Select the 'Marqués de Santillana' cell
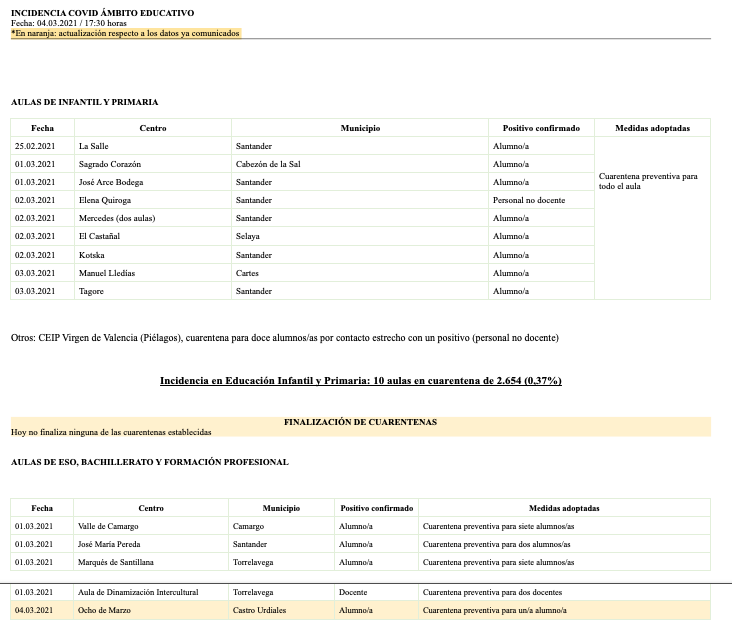This screenshot has width=732, height=629. (x=116, y=562)
